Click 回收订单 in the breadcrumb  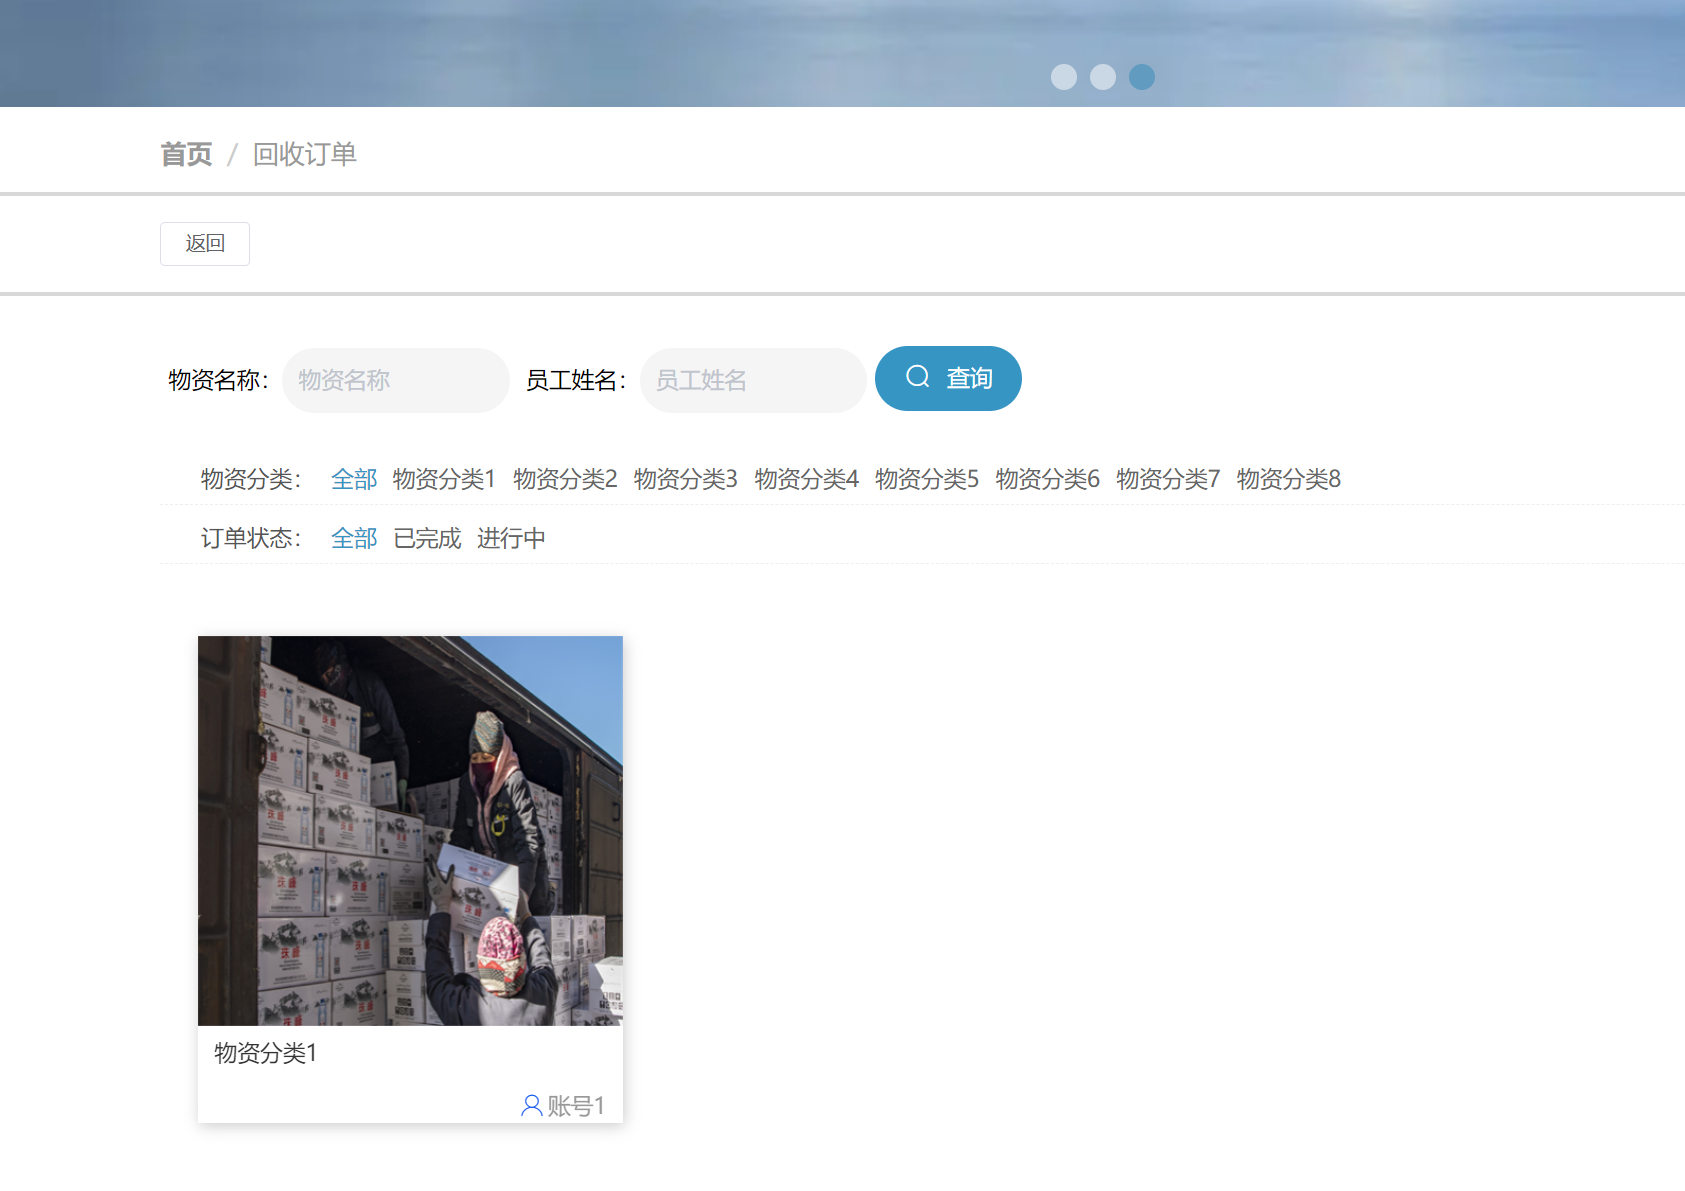305,153
